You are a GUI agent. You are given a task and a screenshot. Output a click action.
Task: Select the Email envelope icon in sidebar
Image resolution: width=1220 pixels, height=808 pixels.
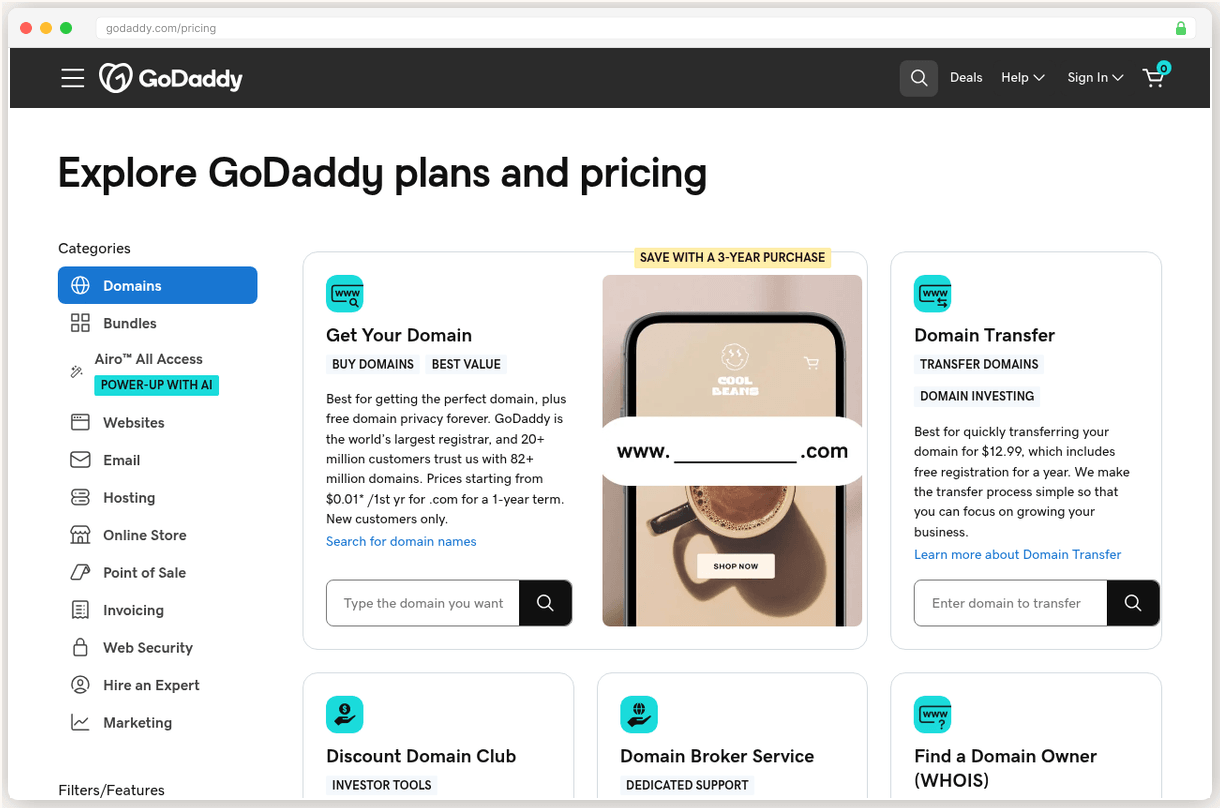[x=80, y=460]
